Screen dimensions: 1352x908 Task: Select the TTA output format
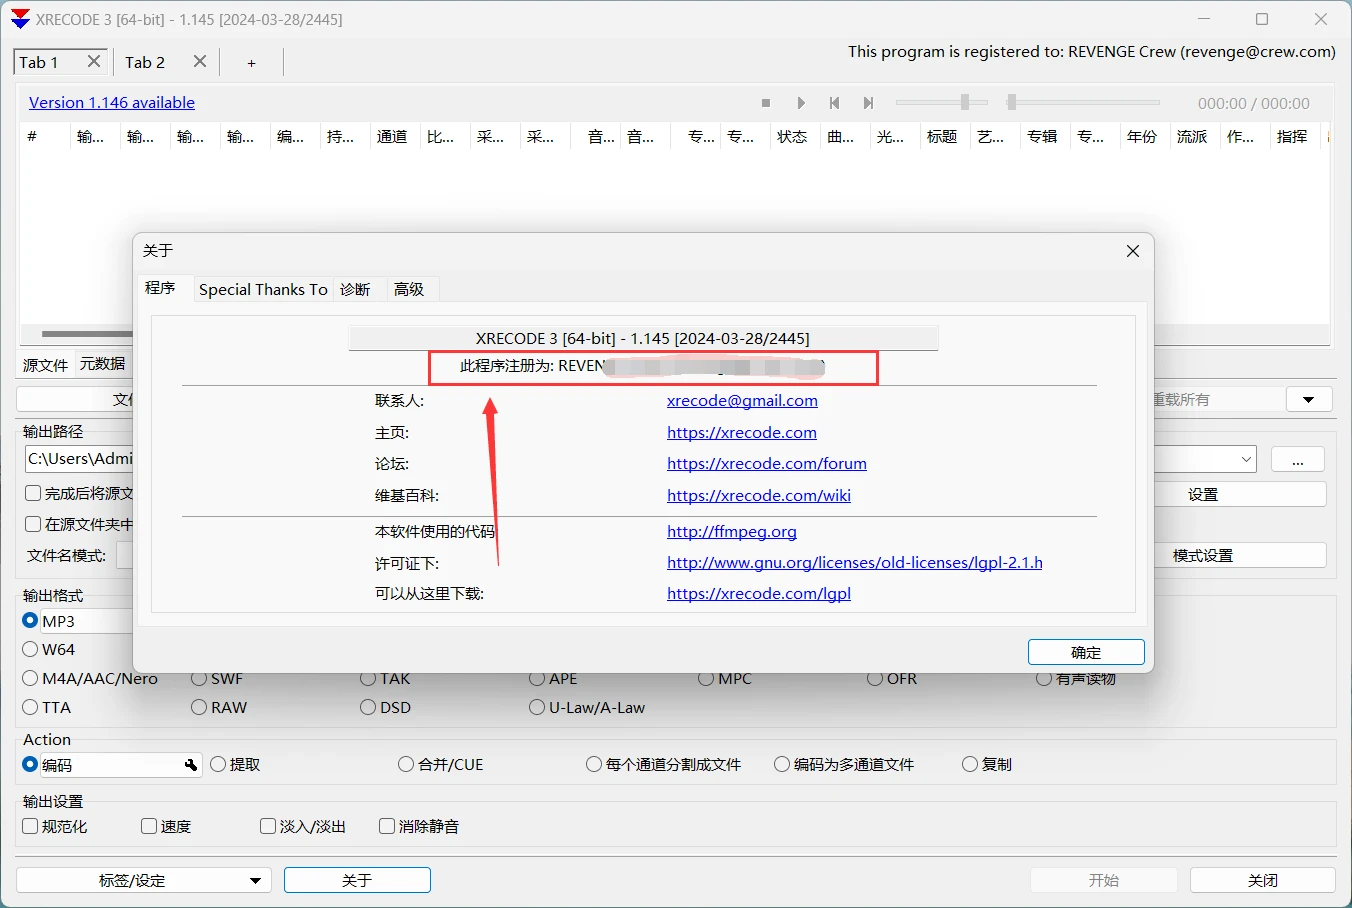[x=30, y=707]
